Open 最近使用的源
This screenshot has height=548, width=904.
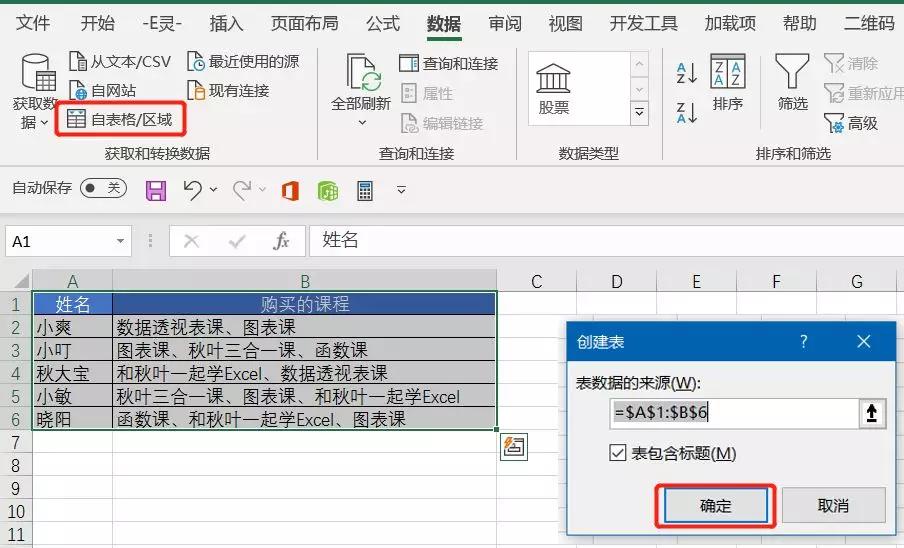pos(243,61)
